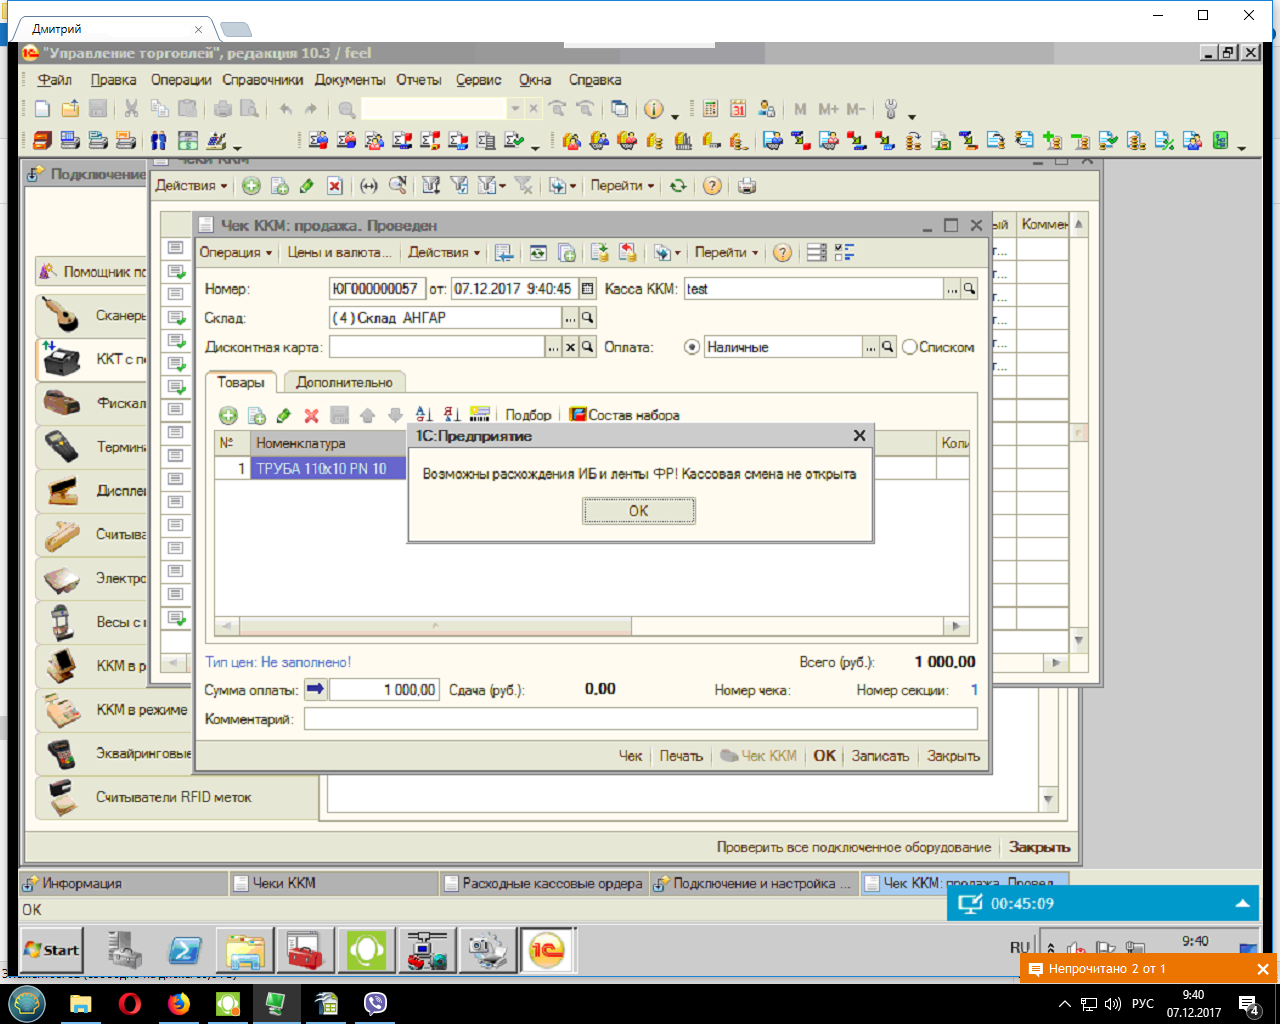Open the Цены и валюта settings
Image resolution: width=1281 pixels, height=1024 pixels.
339,253
